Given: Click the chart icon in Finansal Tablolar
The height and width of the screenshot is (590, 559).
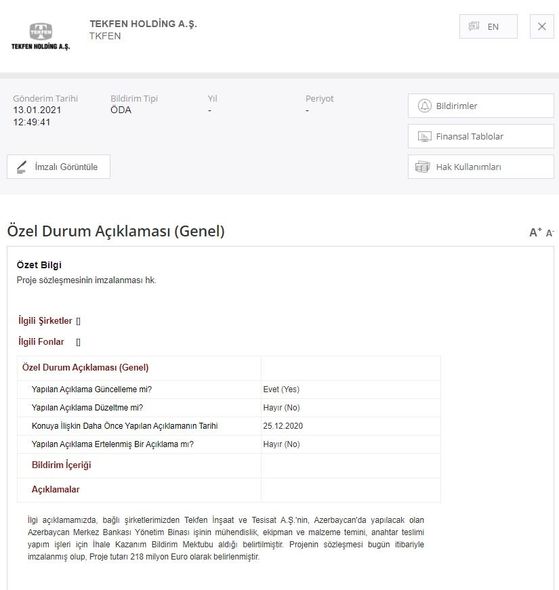Looking at the screenshot, I should point(424,136).
